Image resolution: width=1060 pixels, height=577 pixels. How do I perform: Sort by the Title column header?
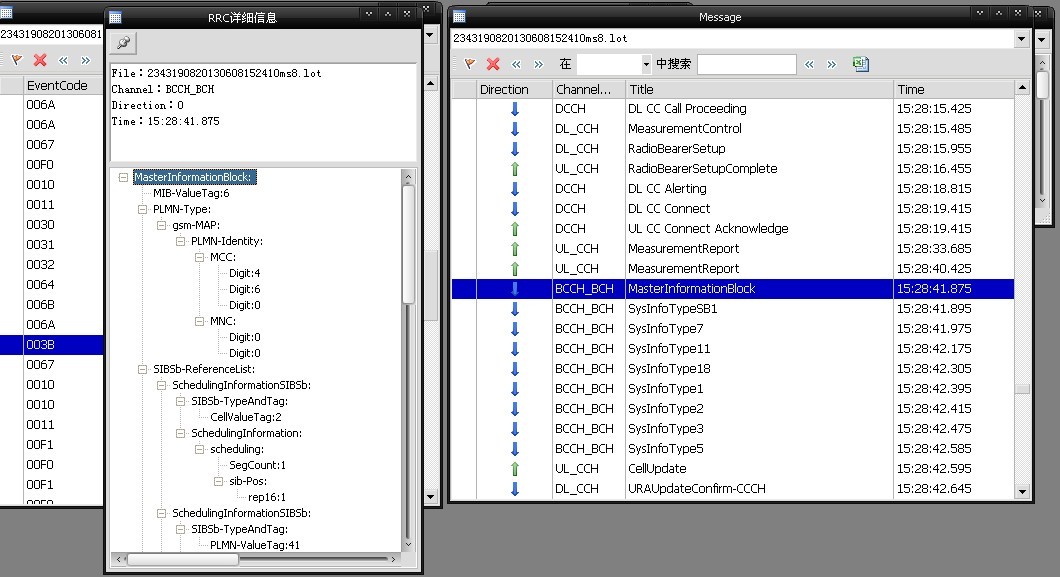click(x=759, y=90)
